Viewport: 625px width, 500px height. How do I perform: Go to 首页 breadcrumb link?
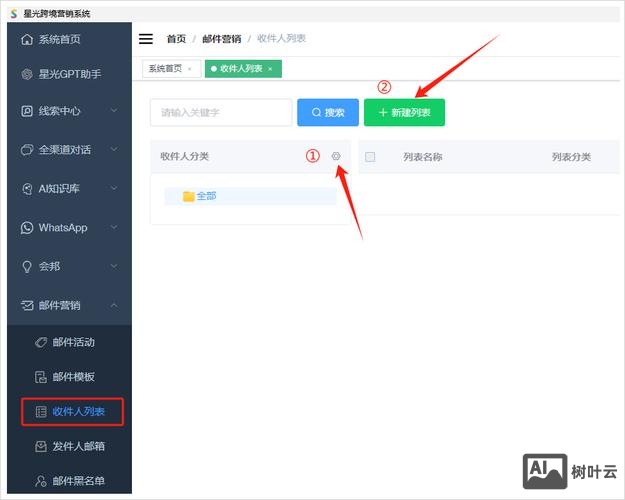(176, 39)
